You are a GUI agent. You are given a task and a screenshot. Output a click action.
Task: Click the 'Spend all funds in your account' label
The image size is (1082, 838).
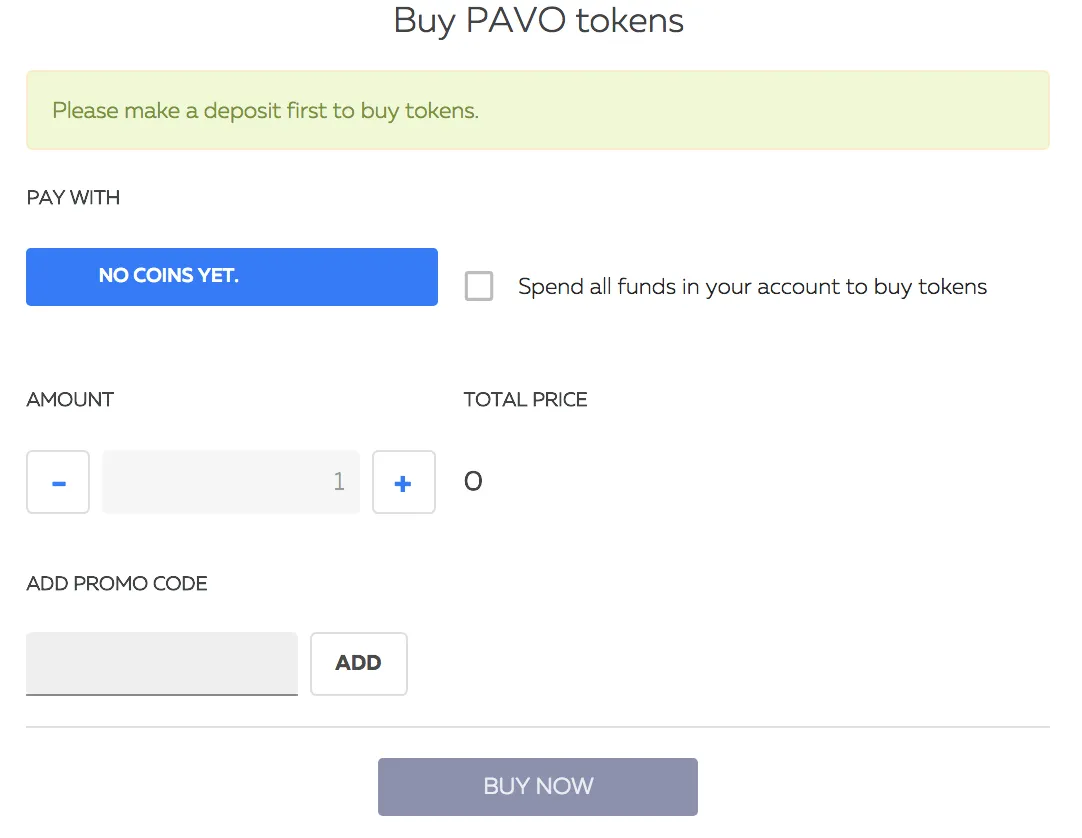[752, 286]
